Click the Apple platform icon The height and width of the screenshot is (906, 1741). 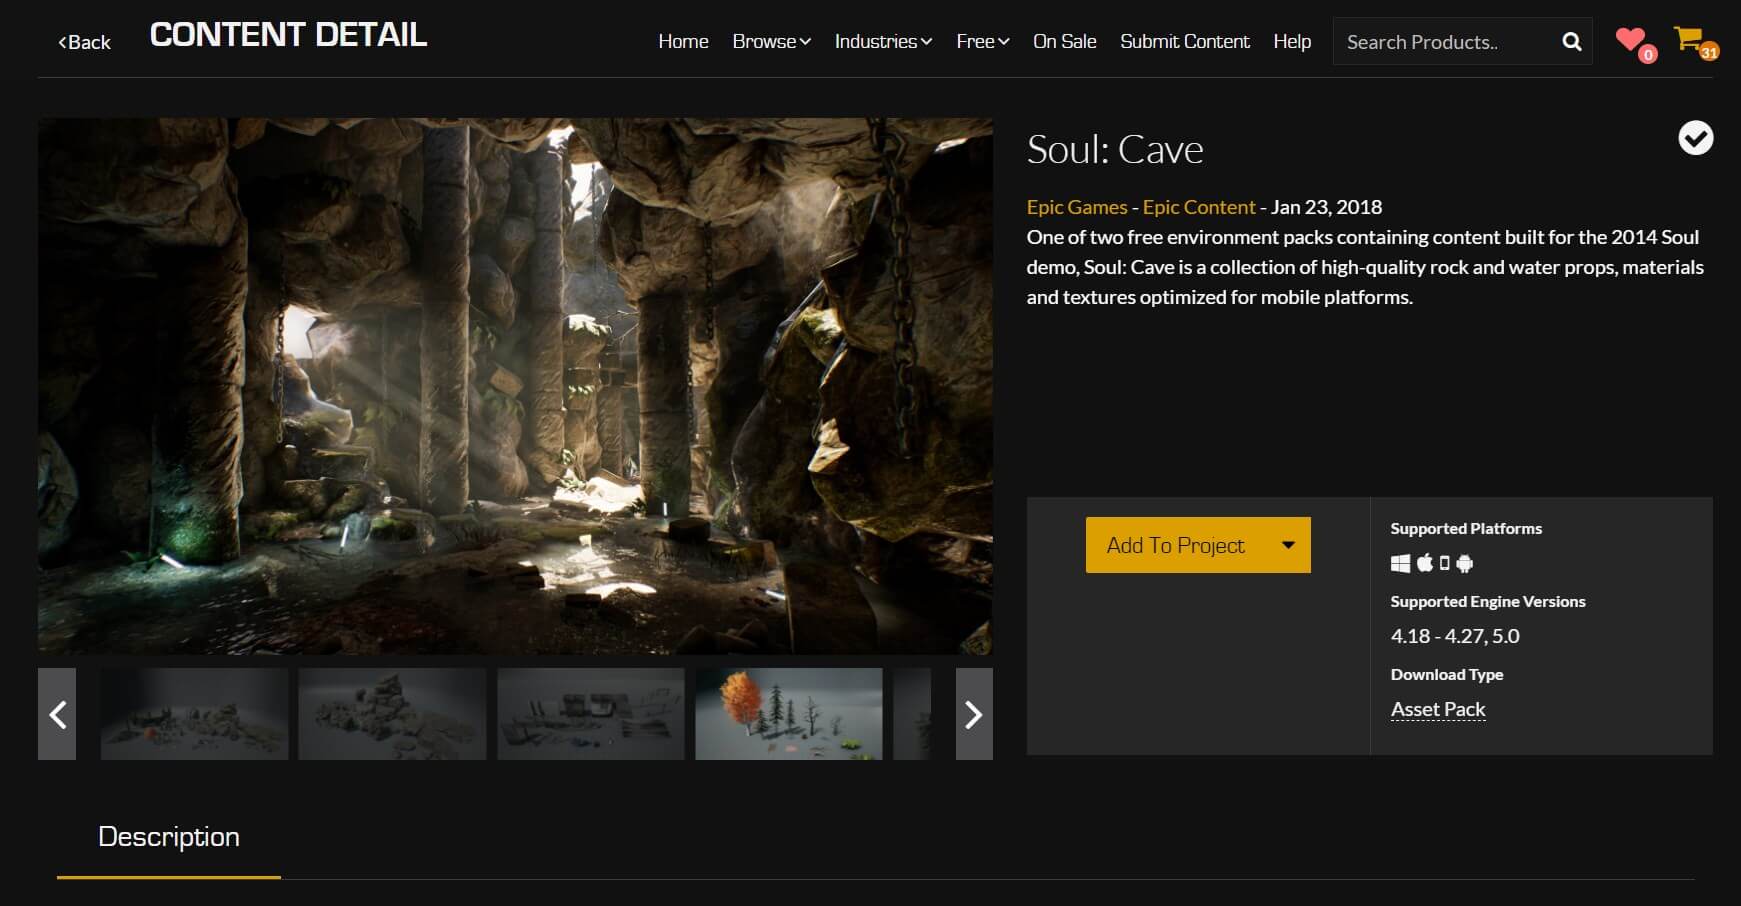[x=1425, y=563]
